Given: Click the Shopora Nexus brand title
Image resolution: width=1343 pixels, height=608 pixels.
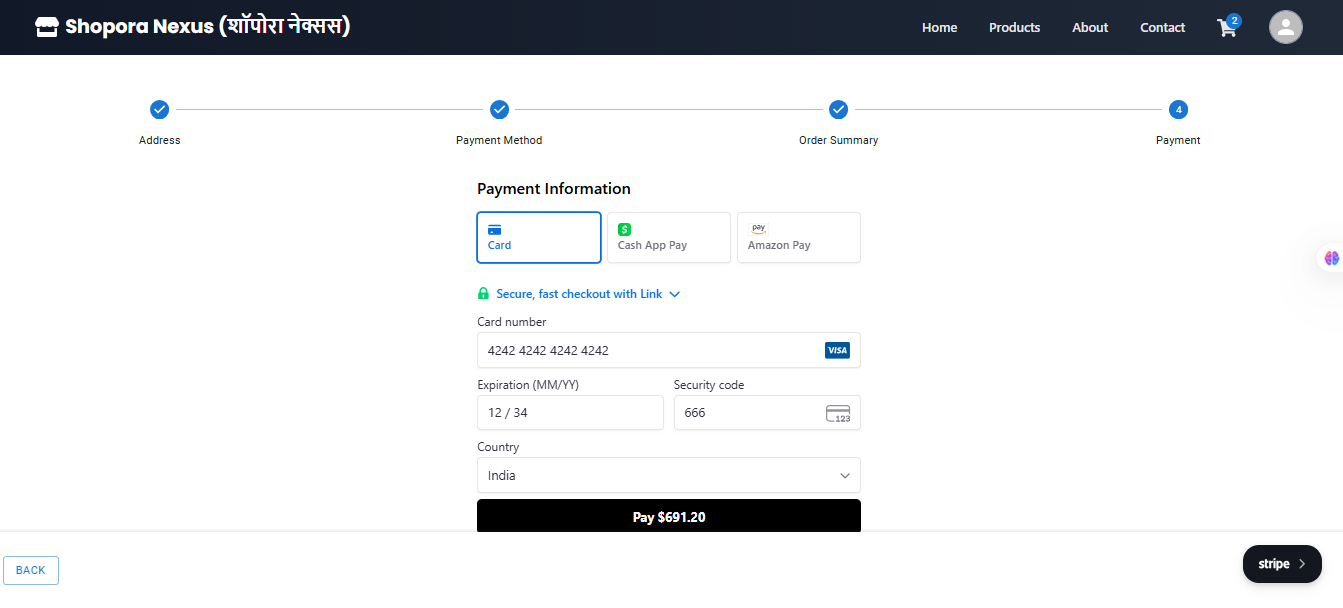Looking at the screenshot, I should point(207,27).
